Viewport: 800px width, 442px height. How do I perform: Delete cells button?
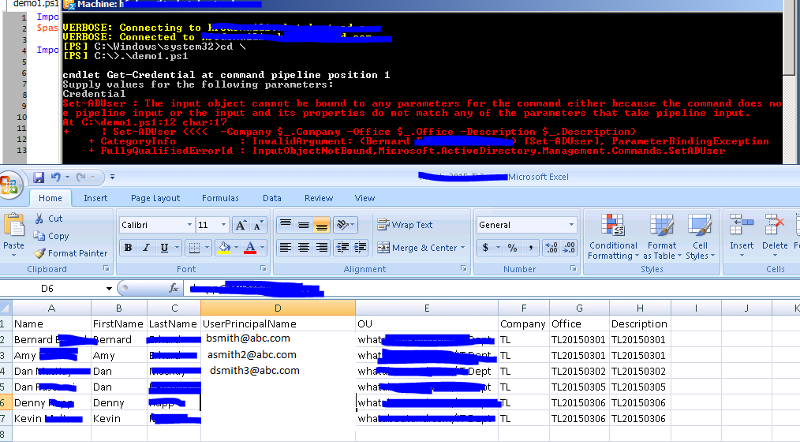(x=774, y=236)
